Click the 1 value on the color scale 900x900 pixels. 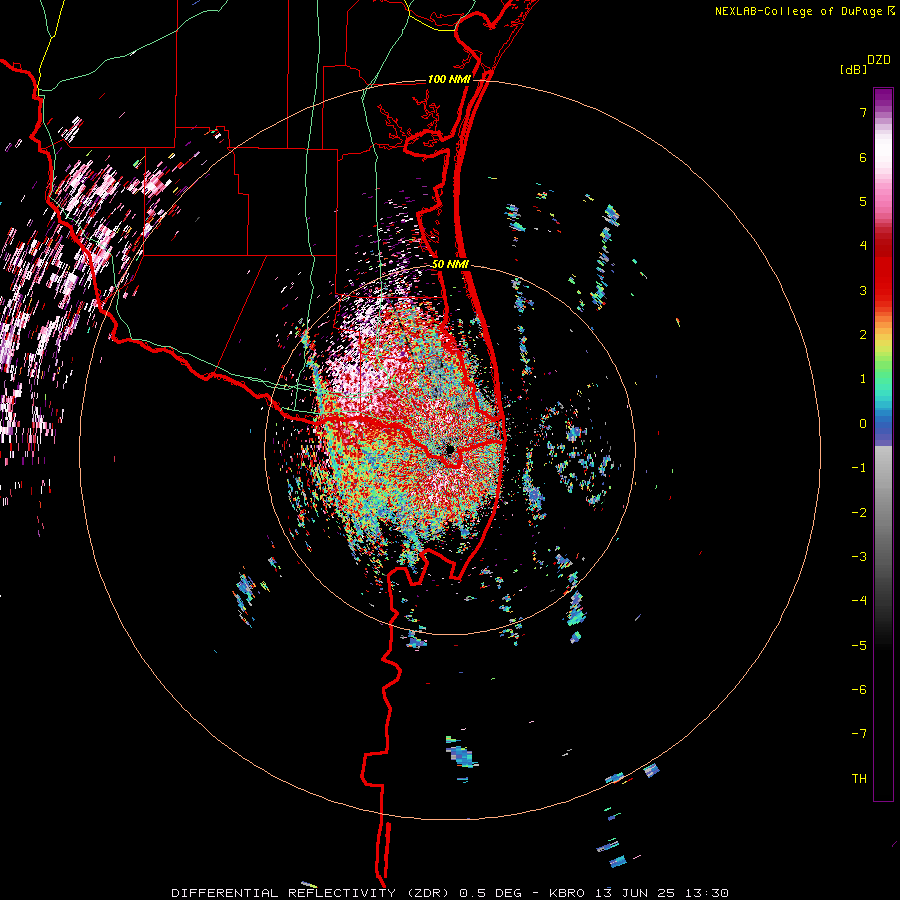tap(863, 379)
